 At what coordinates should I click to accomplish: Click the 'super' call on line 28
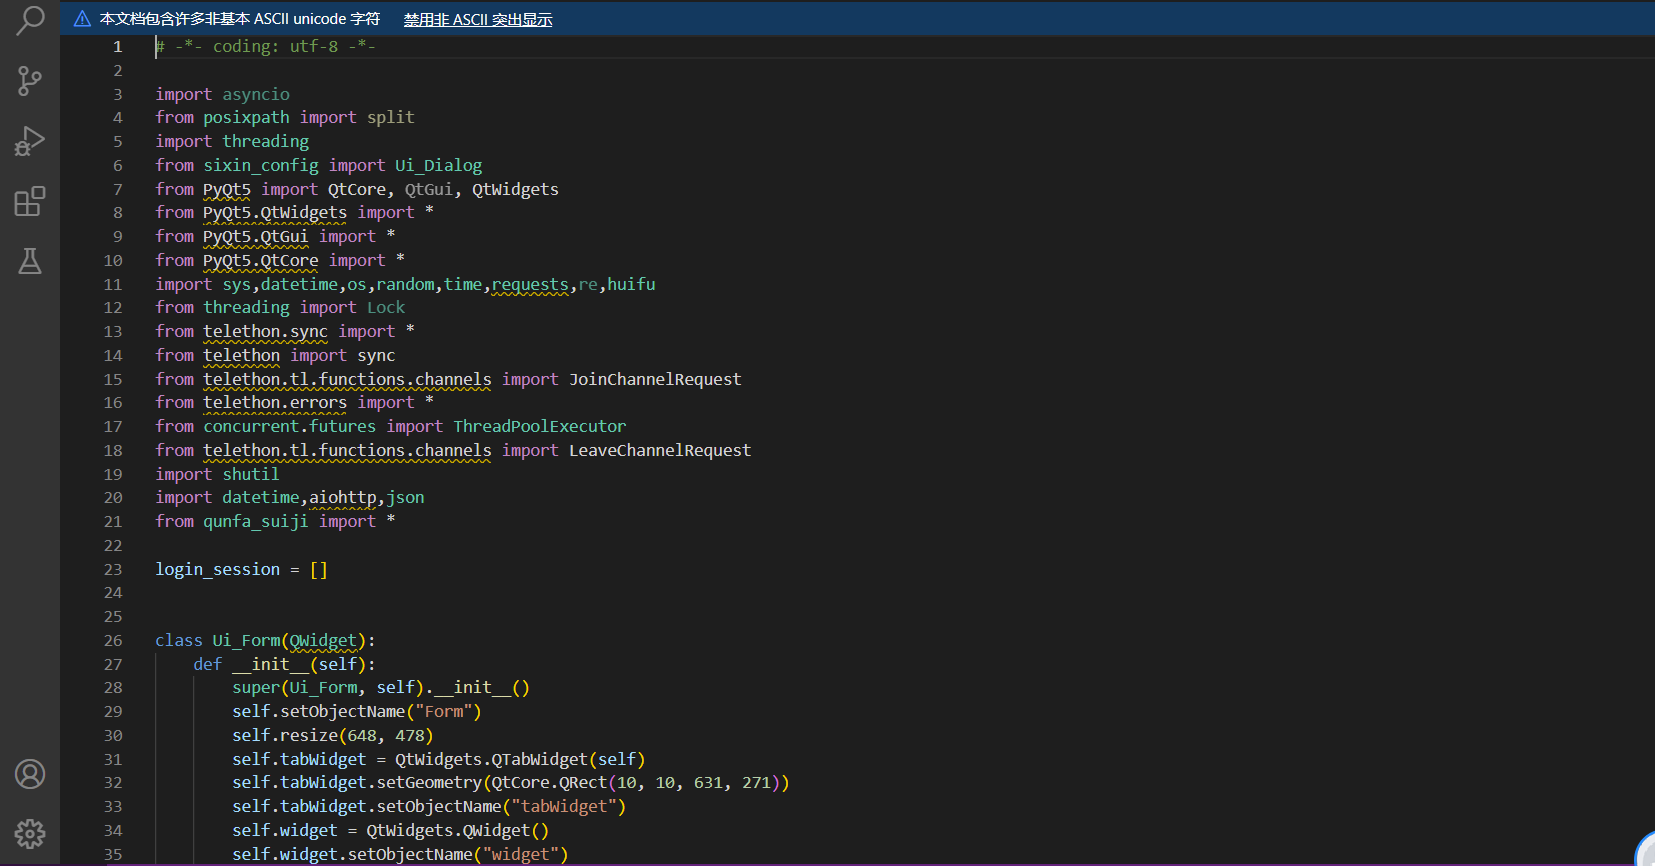[256, 687]
